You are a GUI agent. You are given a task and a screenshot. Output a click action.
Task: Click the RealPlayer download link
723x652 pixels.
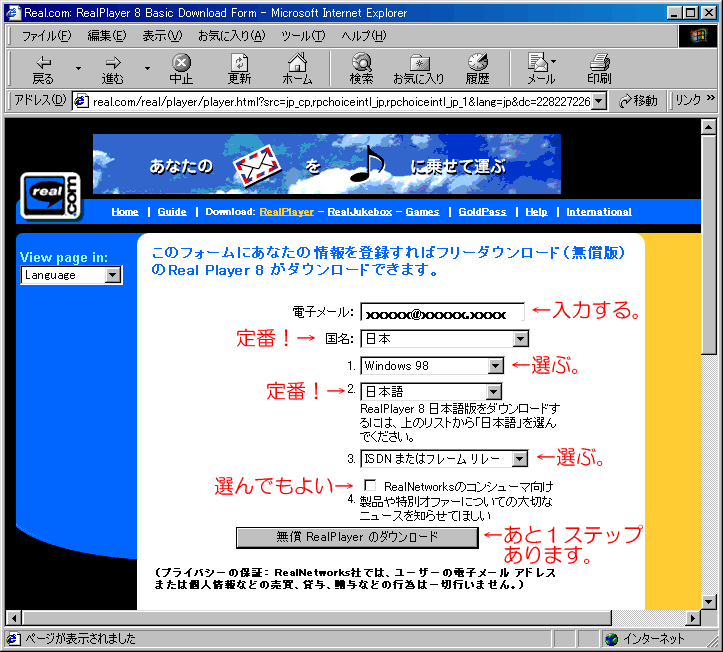click(287, 212)
